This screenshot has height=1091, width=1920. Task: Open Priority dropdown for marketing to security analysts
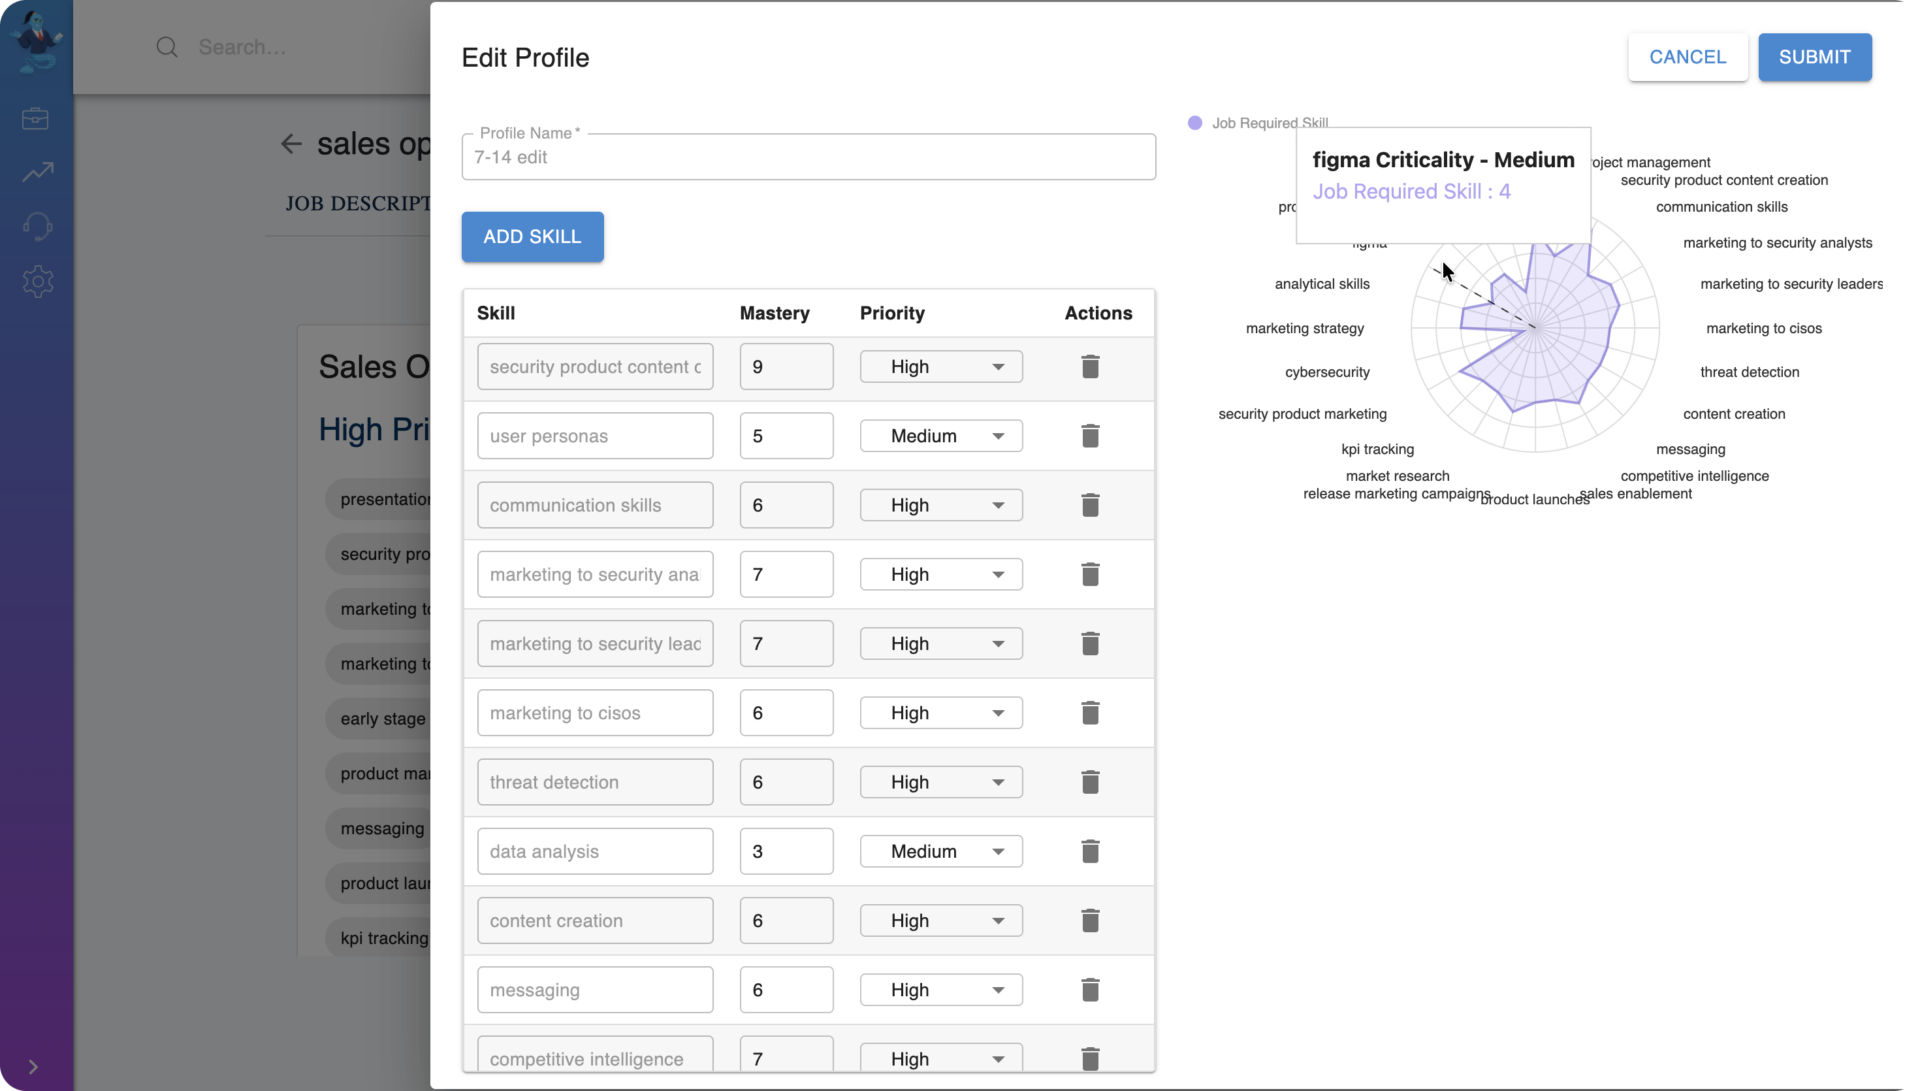pyautogui.click(x=941, y=574)
